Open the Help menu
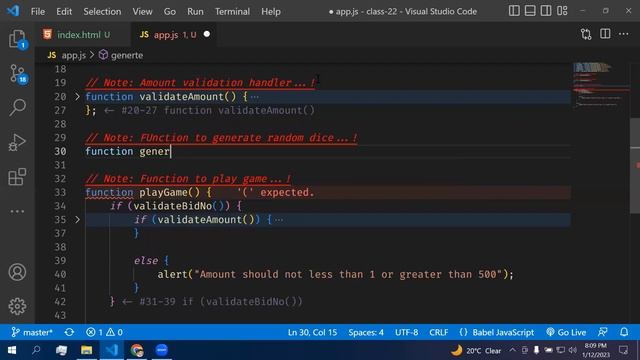The height and width of the screenshot is (360, 640). [271, 11]
